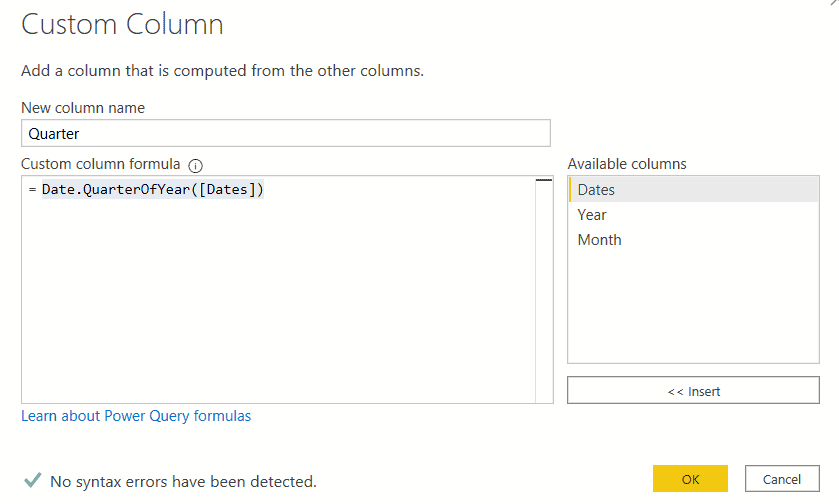Select Month in Available columns
Image resolution: width=839 pixels, height=504 pixels.
pos(693,240)
